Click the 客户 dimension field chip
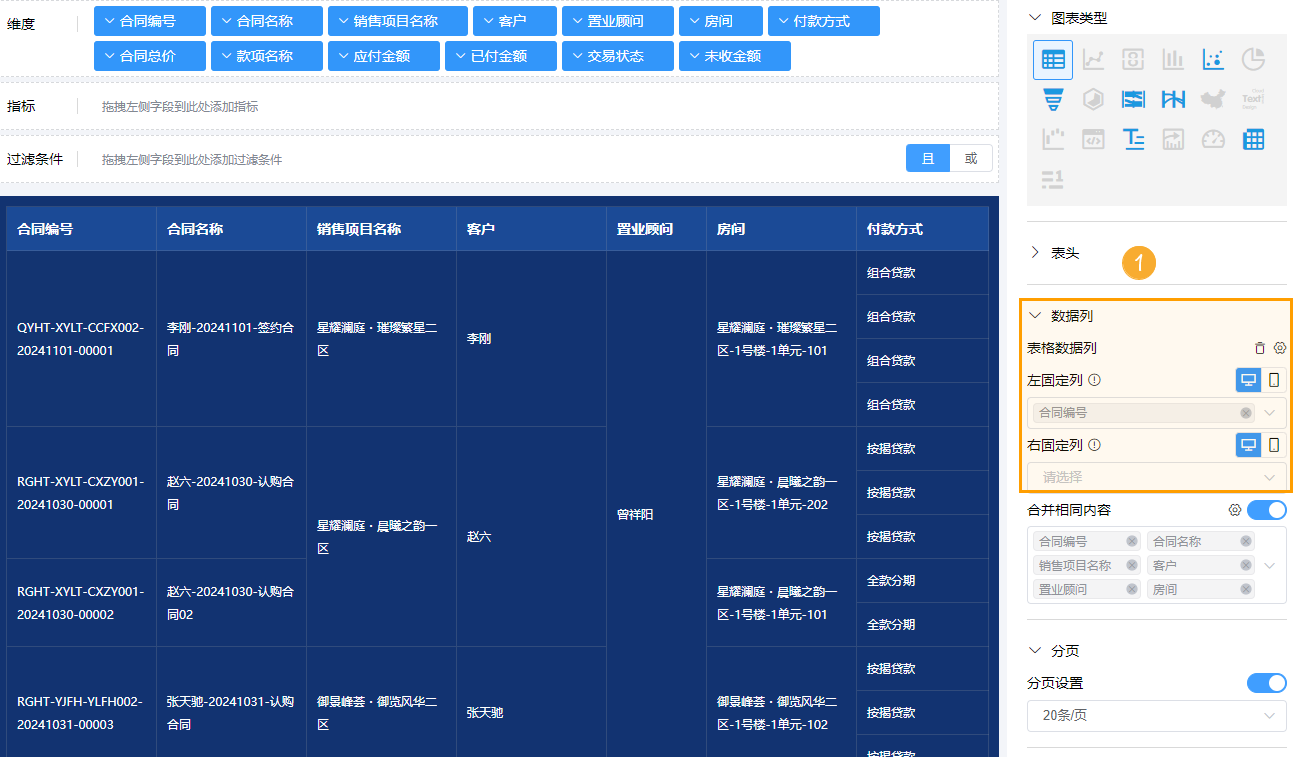This screenshot has width=1293, height=757. [514, 20]
